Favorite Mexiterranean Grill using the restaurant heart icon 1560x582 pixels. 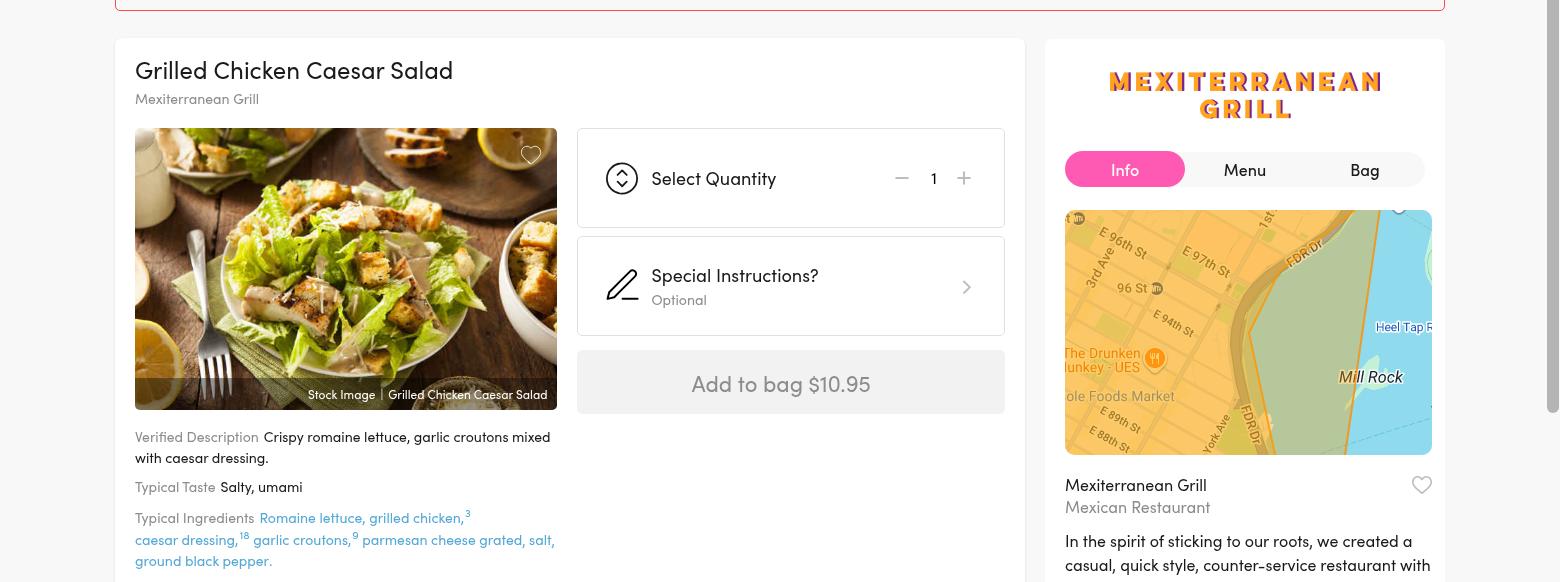(x=1421, y=485)
